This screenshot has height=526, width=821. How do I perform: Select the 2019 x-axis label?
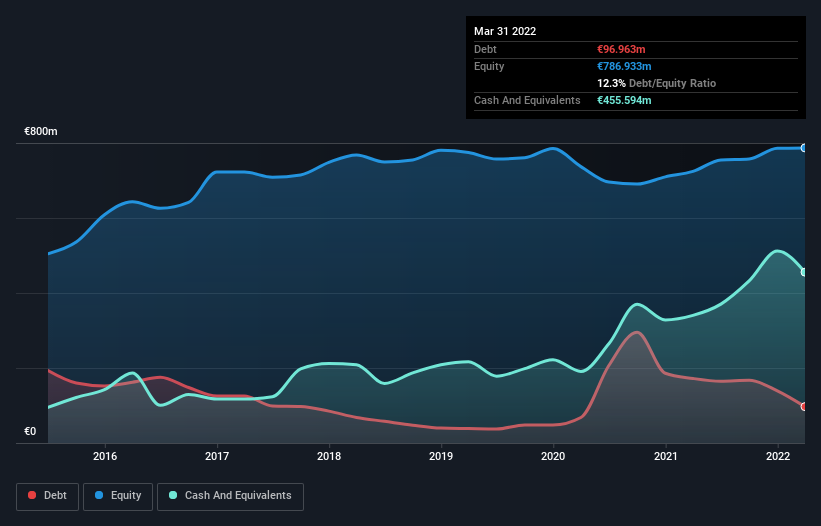(441, 456)
